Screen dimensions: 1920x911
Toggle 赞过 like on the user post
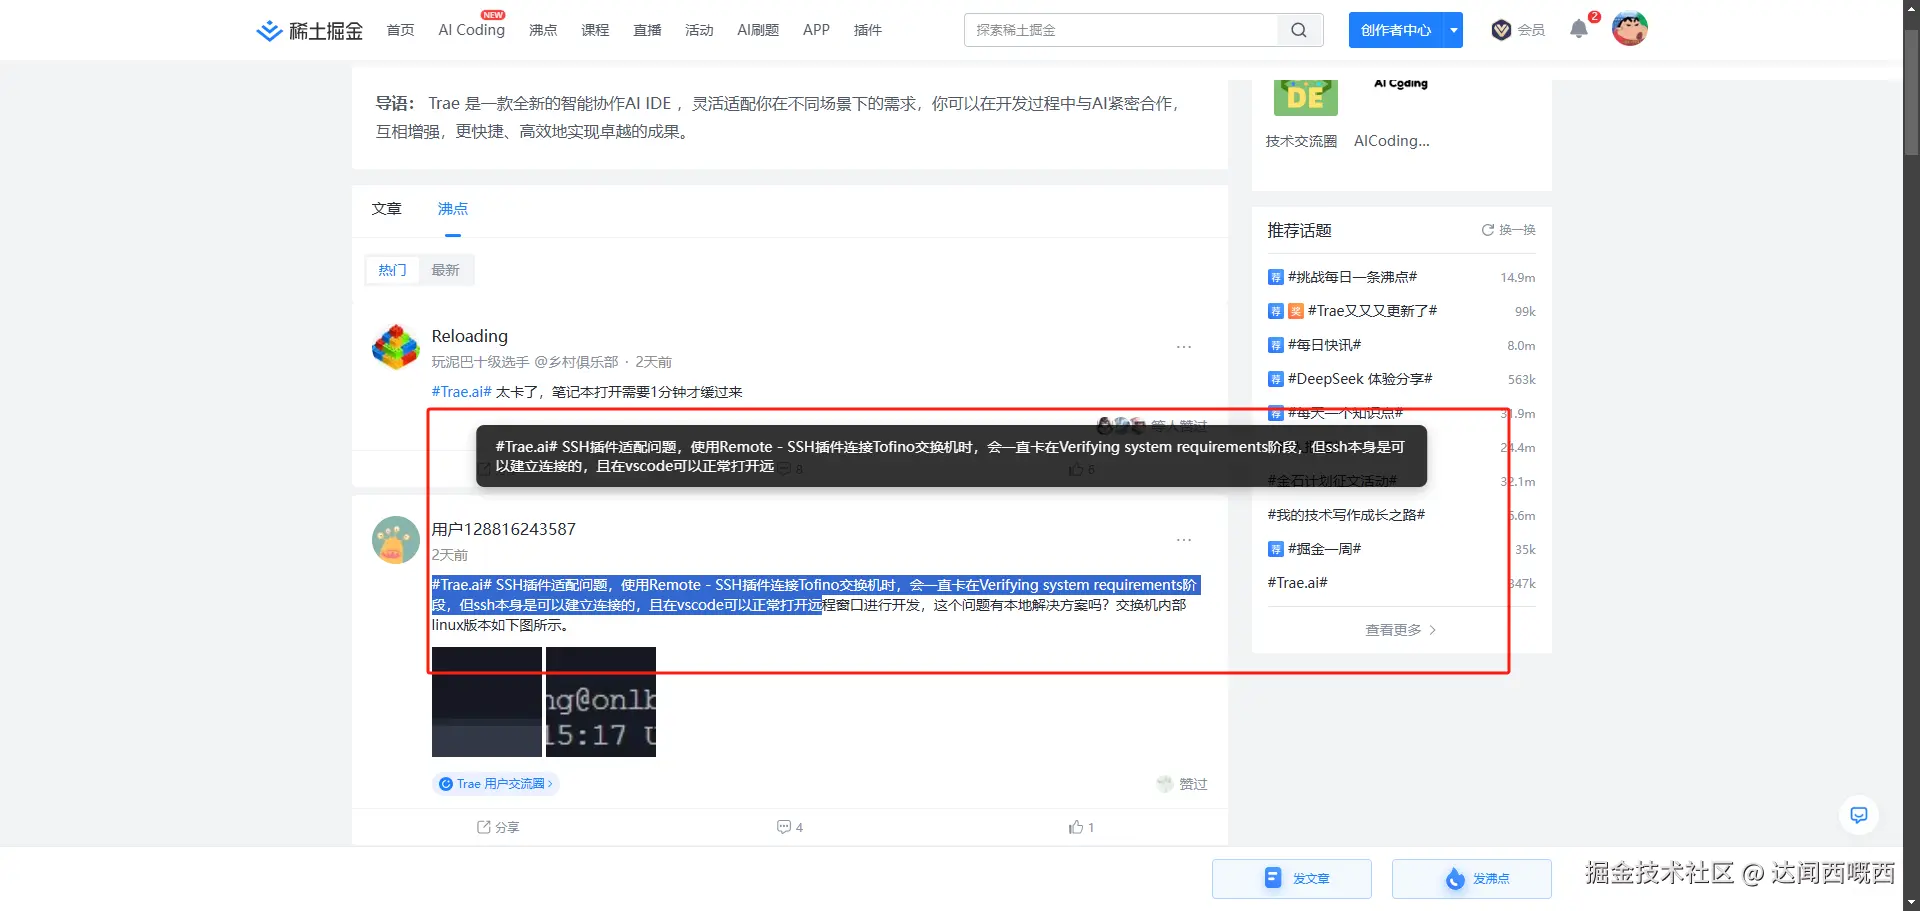pyautogui.click(x=1181, y=784)
